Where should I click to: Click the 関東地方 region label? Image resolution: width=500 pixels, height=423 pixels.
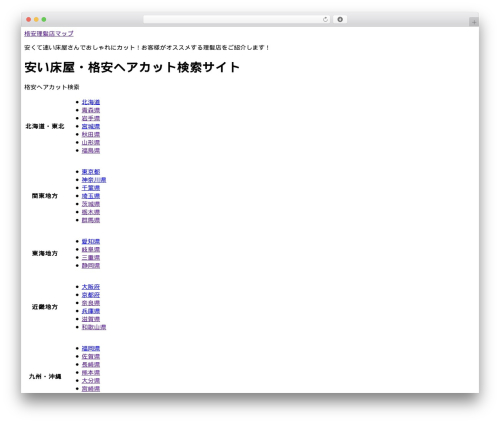tap(45, 196)
